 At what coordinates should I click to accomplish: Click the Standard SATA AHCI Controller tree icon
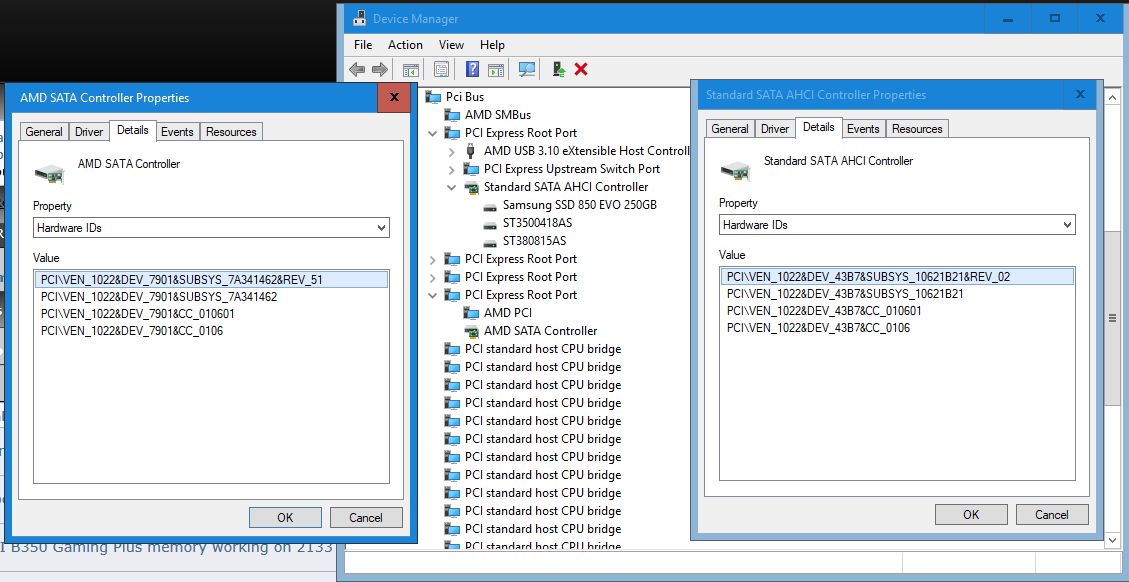point(471,187)
